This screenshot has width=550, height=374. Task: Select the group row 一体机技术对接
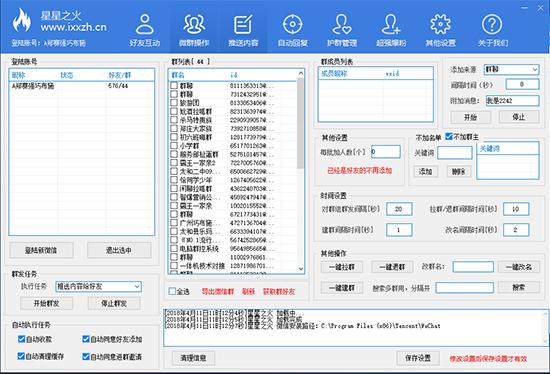click(233, 266)
